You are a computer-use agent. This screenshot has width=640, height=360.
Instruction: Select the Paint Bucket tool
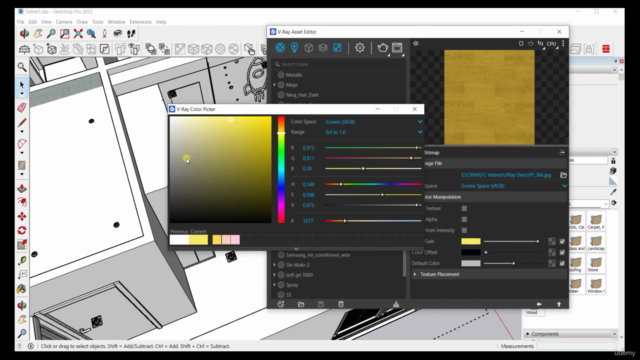[x=22, y=289]
